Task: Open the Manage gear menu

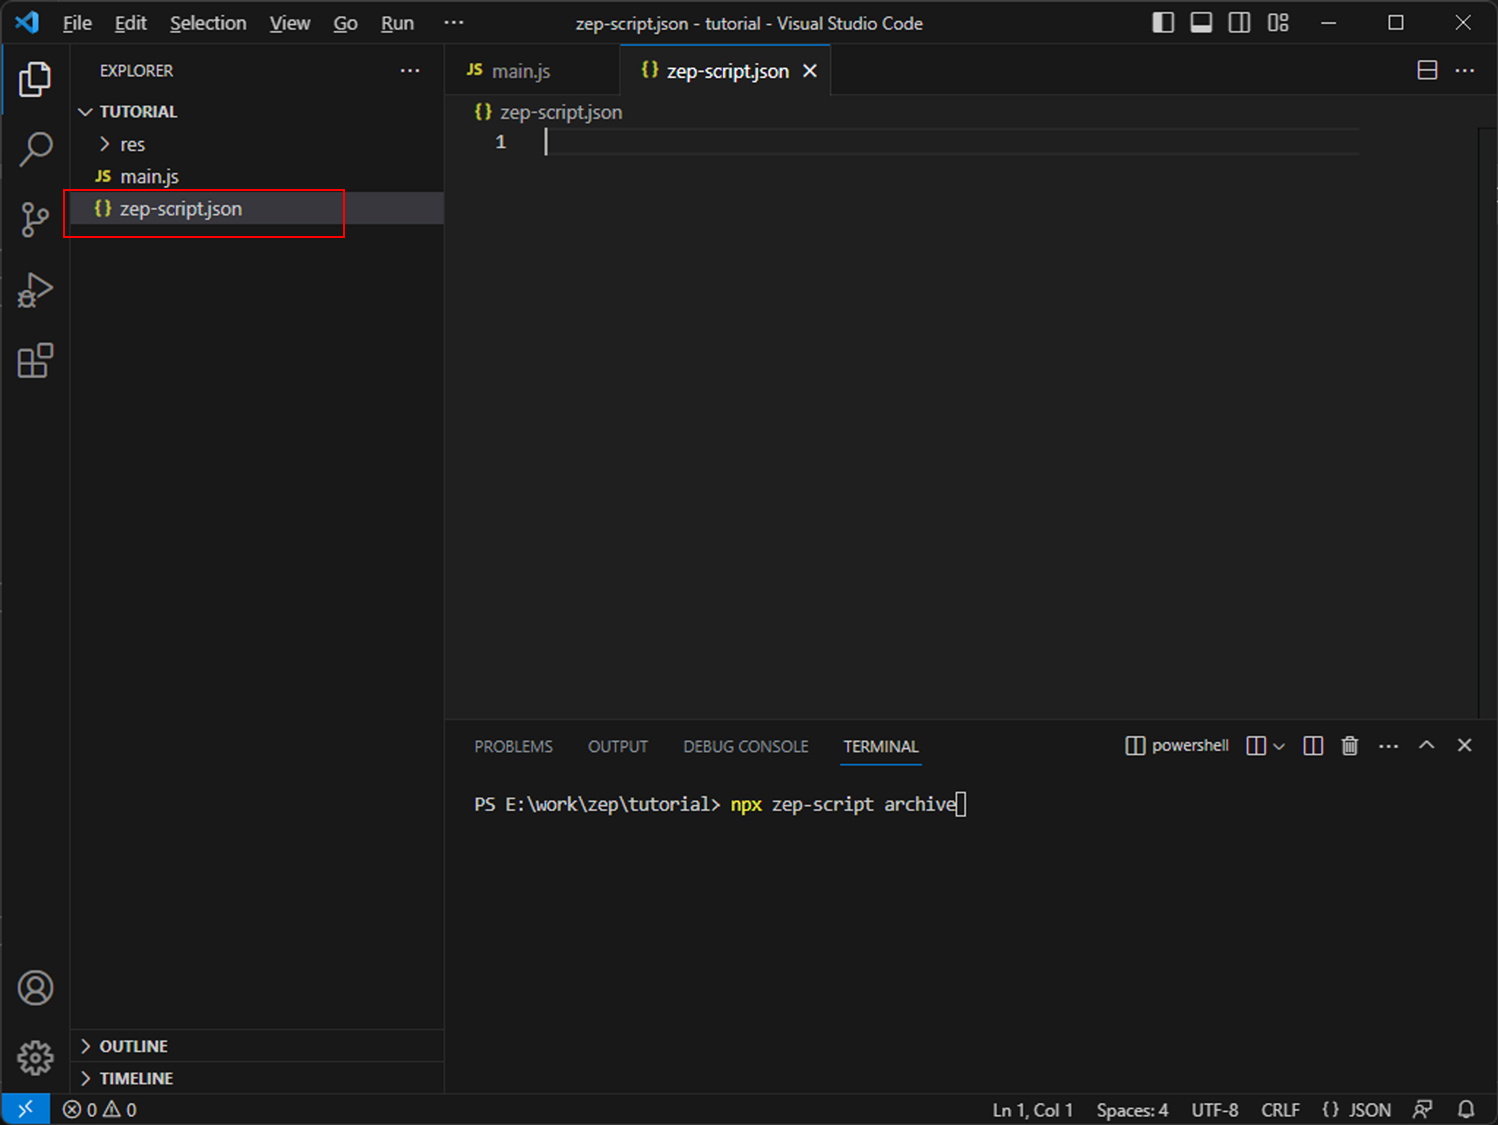Action: [35, 1057]
